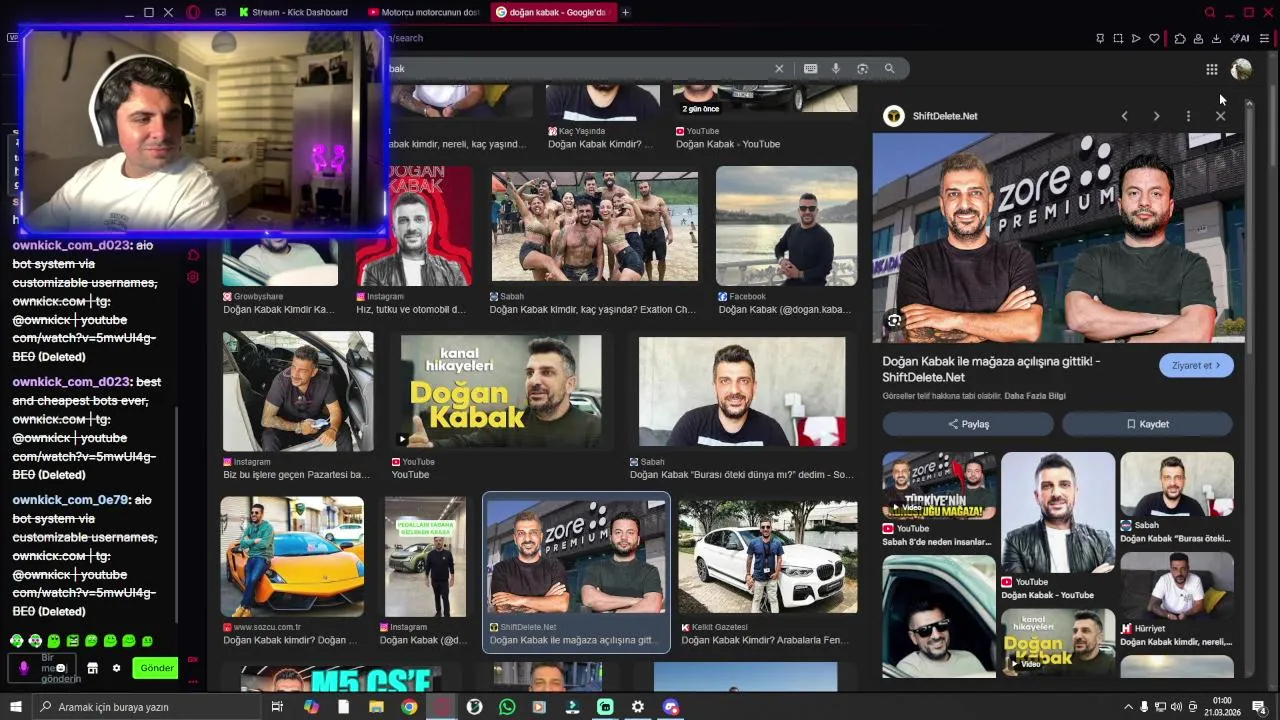This screenshot has width=1280, height=720.
Task: Open the Kelkit Gazetesi white BMW thumbnail
Action: [x=767, y=557]
